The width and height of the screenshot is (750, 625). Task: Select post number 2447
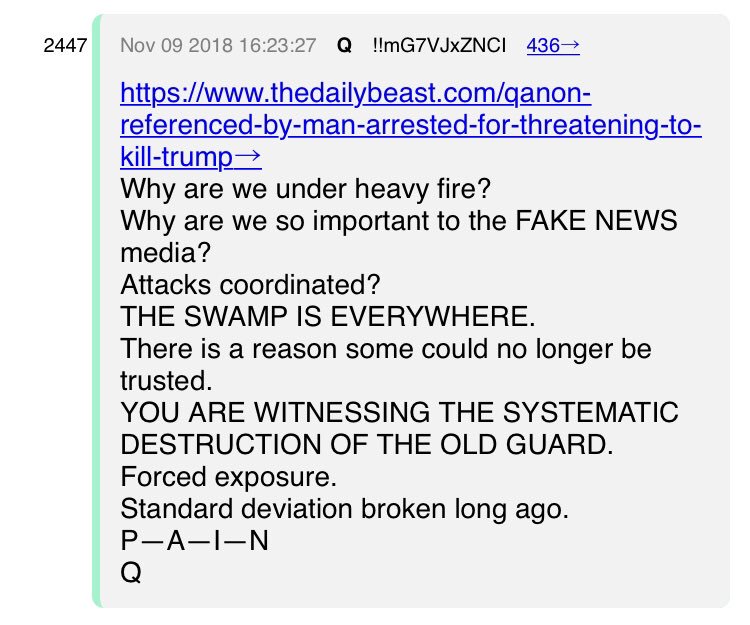(65, 46)
